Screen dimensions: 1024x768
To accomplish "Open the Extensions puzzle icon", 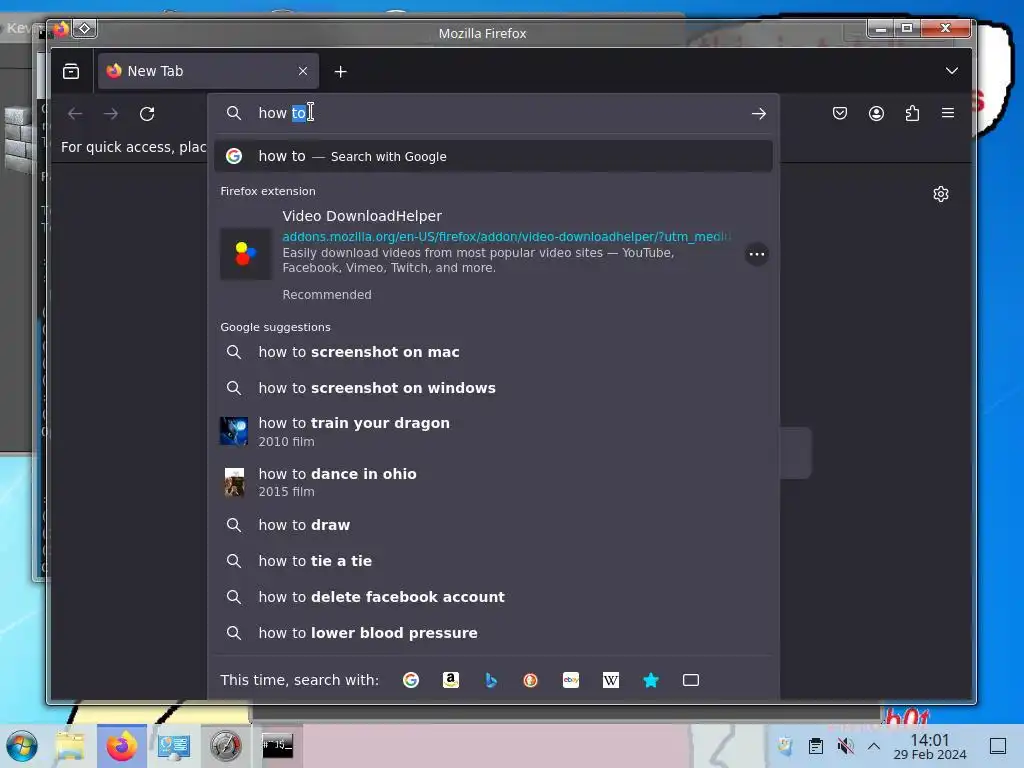I will [912, 114].
